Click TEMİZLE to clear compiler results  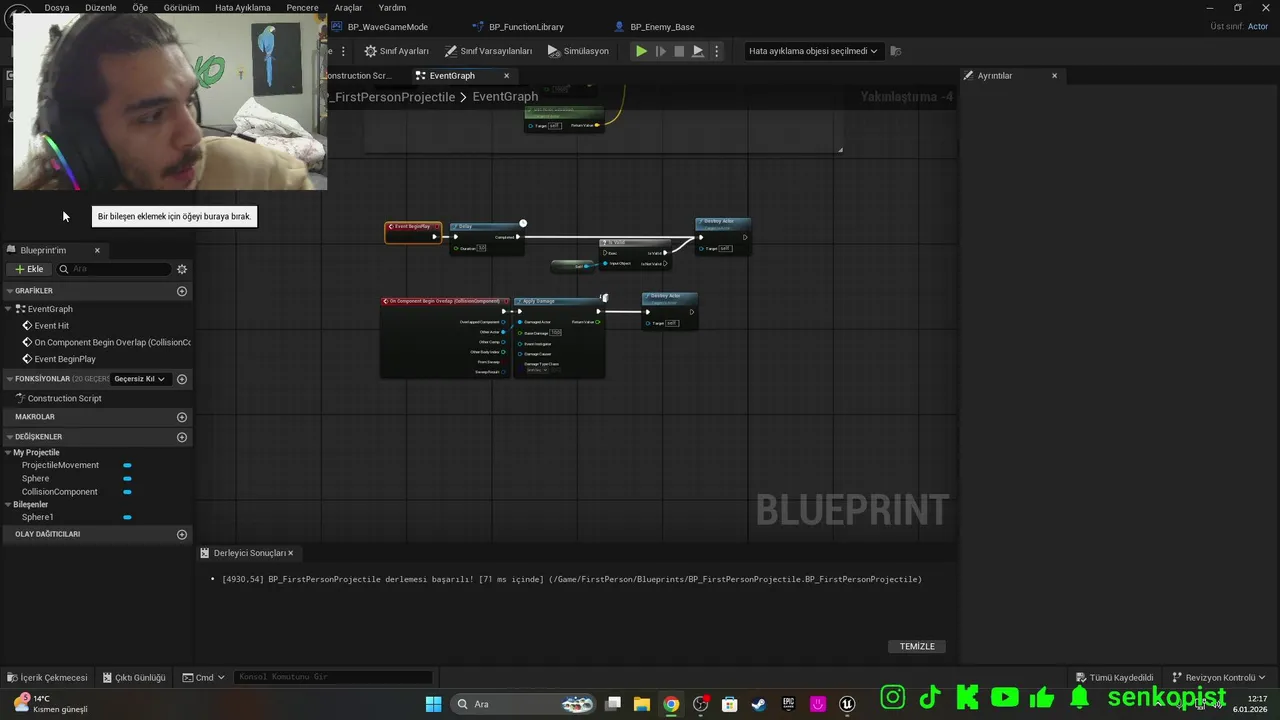click(x=917, y=647)
